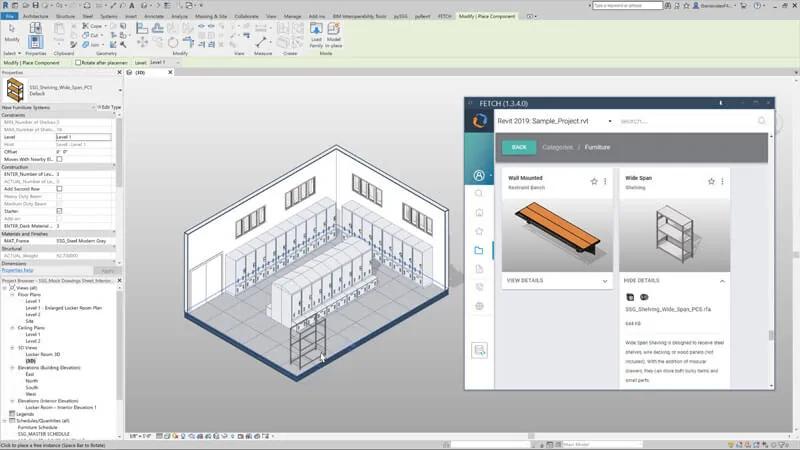Click FETCH sidebar document icon
This screenshot has height=450, width=800.
click(479, 269)
